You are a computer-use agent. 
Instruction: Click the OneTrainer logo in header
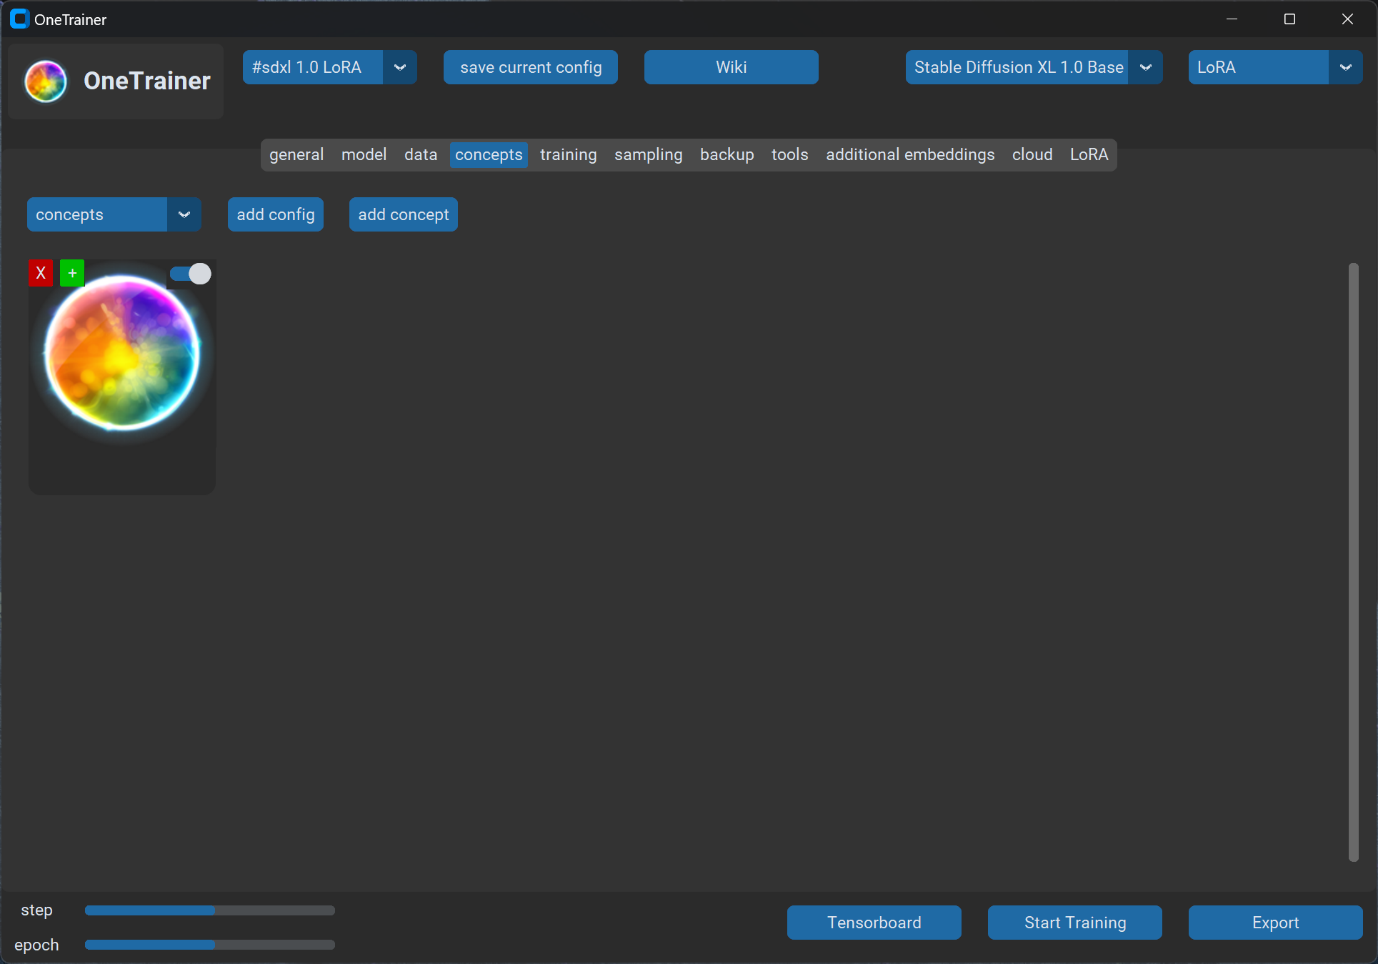tap(46, 81)
